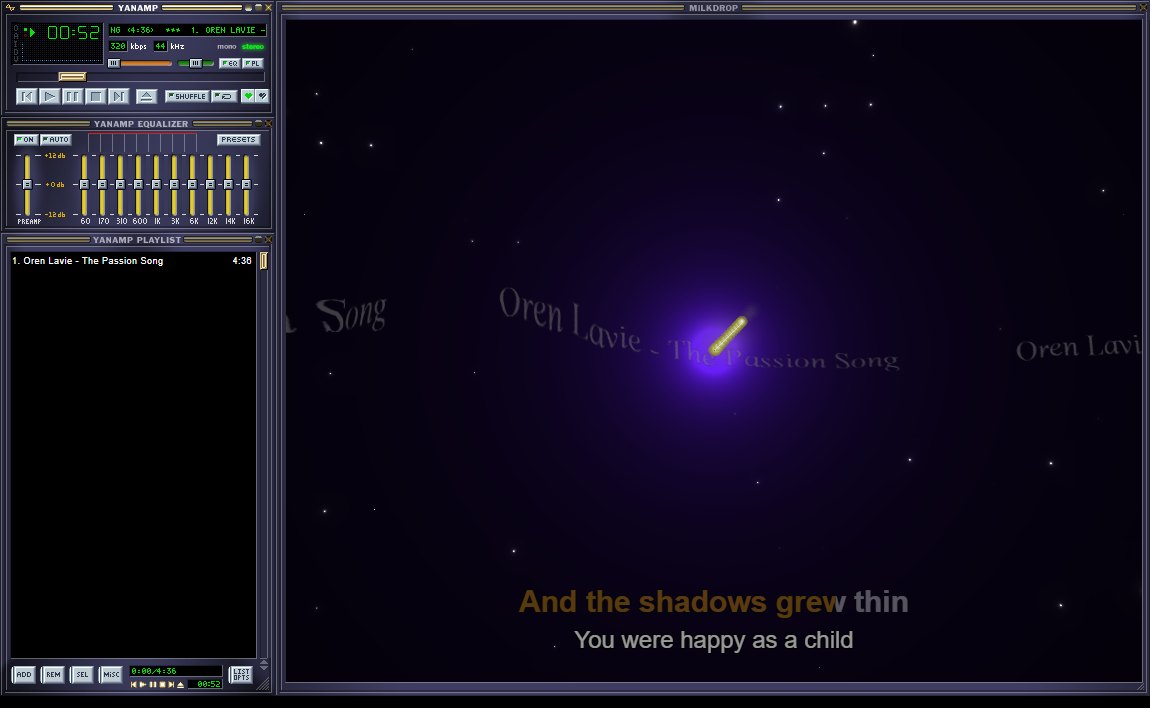Screen dimensions: 1150x708
Task: Click mini pause icon in playlist
Action: 153,685
